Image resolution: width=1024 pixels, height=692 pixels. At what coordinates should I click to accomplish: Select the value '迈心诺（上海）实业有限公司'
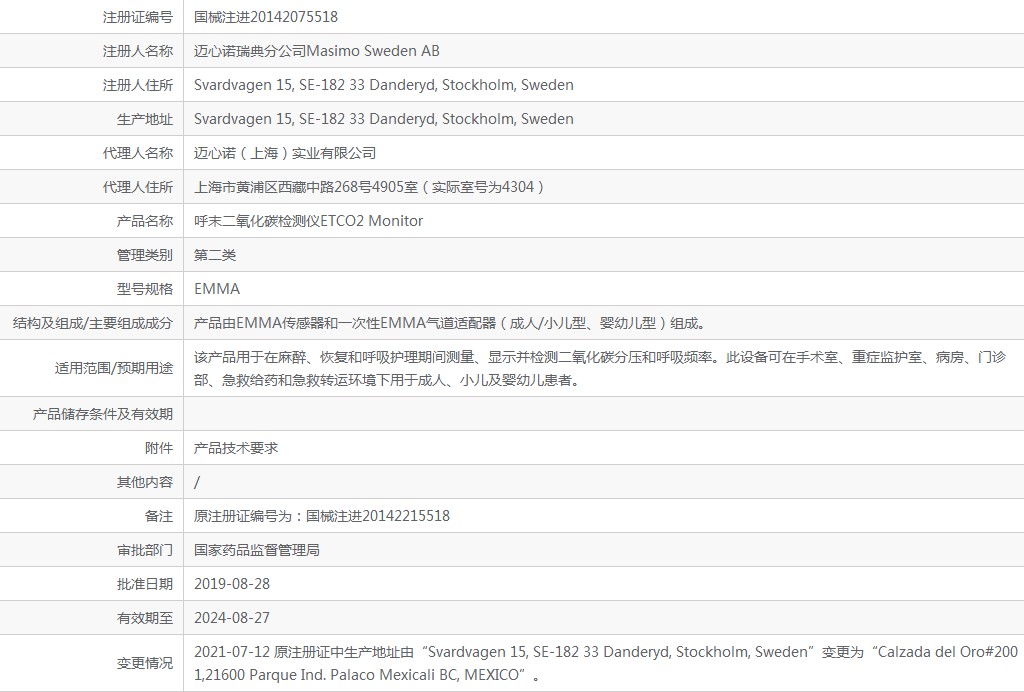[x=285, y=153]
